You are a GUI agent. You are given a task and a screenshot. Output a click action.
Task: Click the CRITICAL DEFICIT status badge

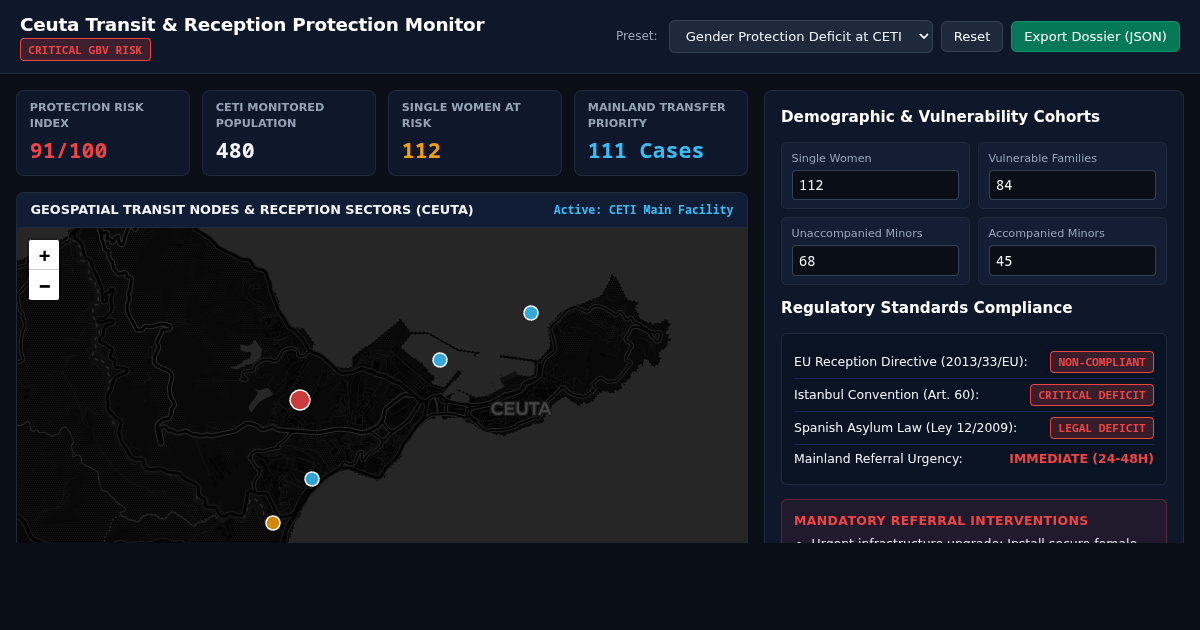[1092, 395]
